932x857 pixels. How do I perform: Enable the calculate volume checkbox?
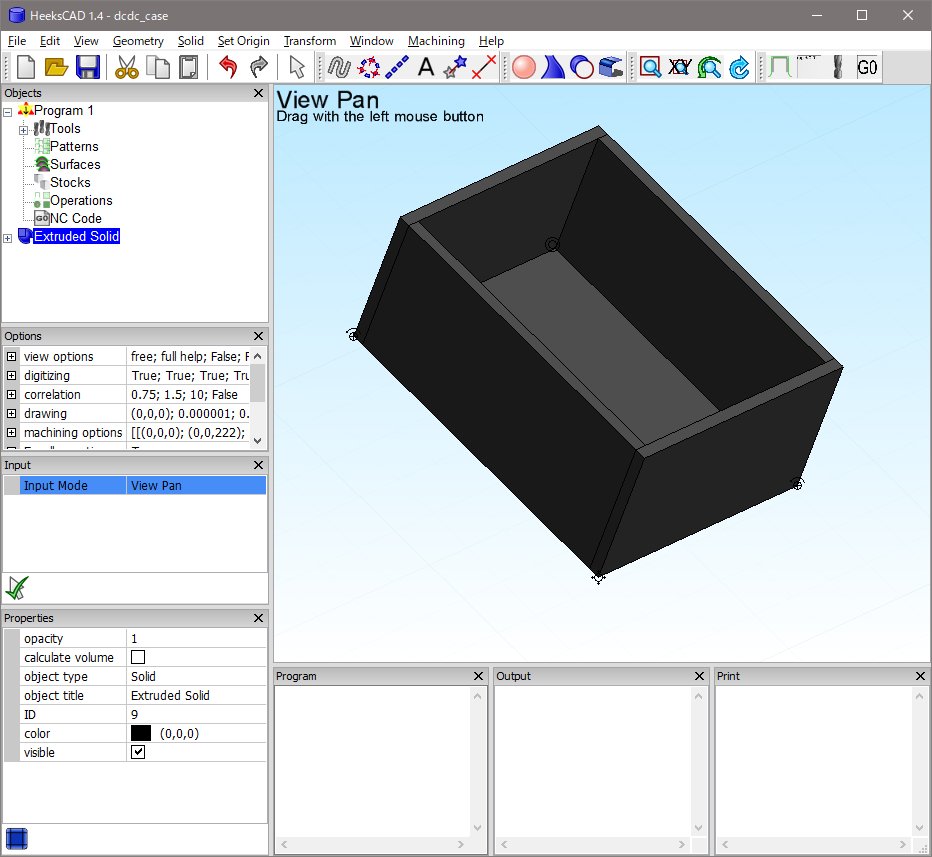coord(138,657)
